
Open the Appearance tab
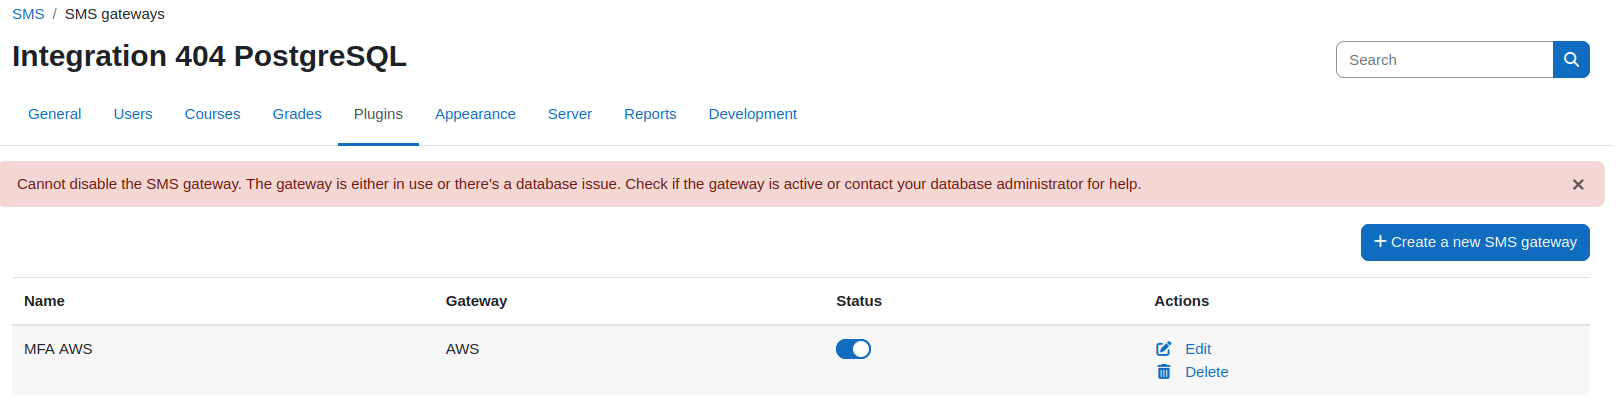[x=475, y=114]
